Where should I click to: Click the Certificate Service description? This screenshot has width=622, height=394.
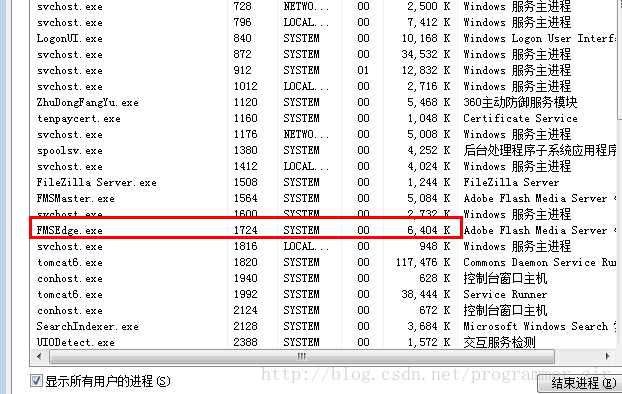[520, 118]
